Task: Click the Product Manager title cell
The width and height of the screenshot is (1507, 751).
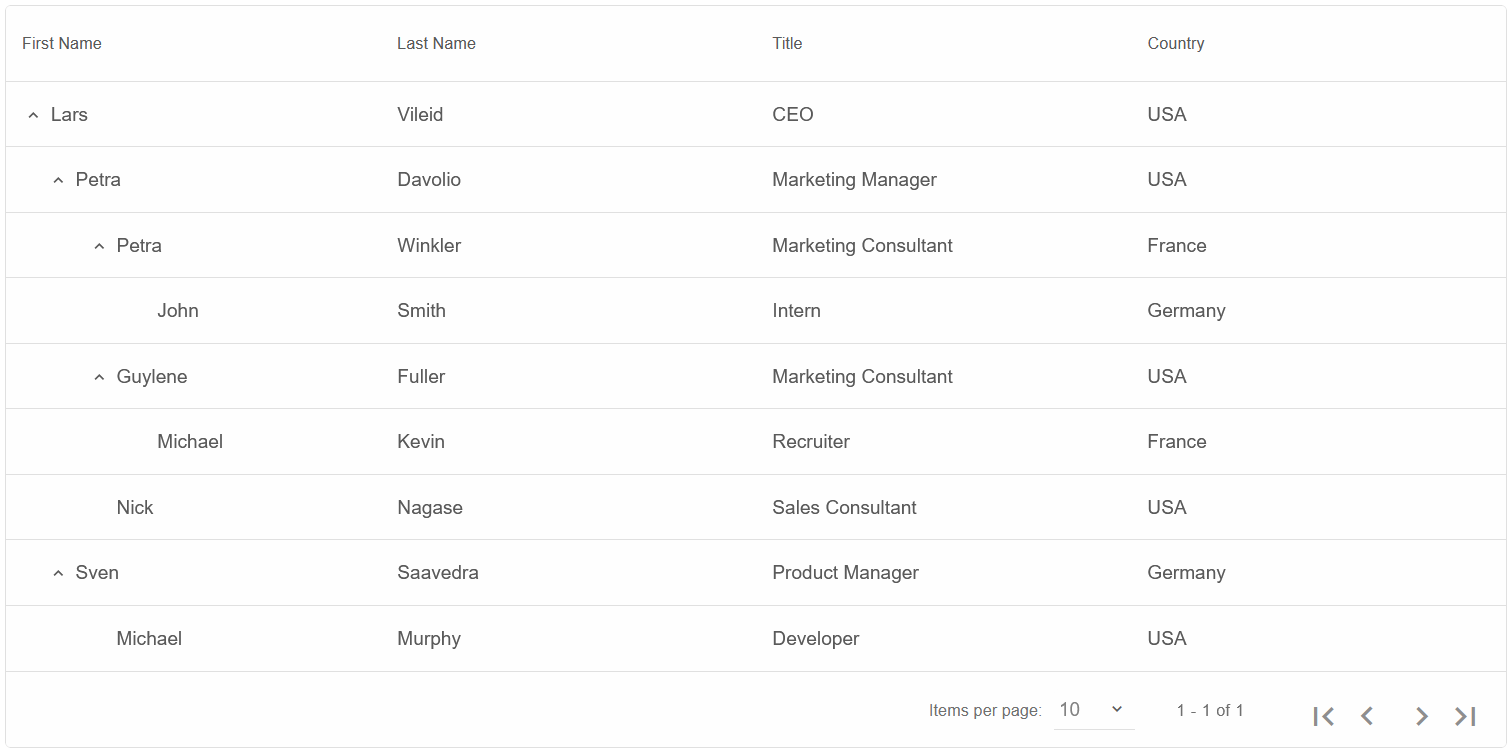Action: coord(845,573)
